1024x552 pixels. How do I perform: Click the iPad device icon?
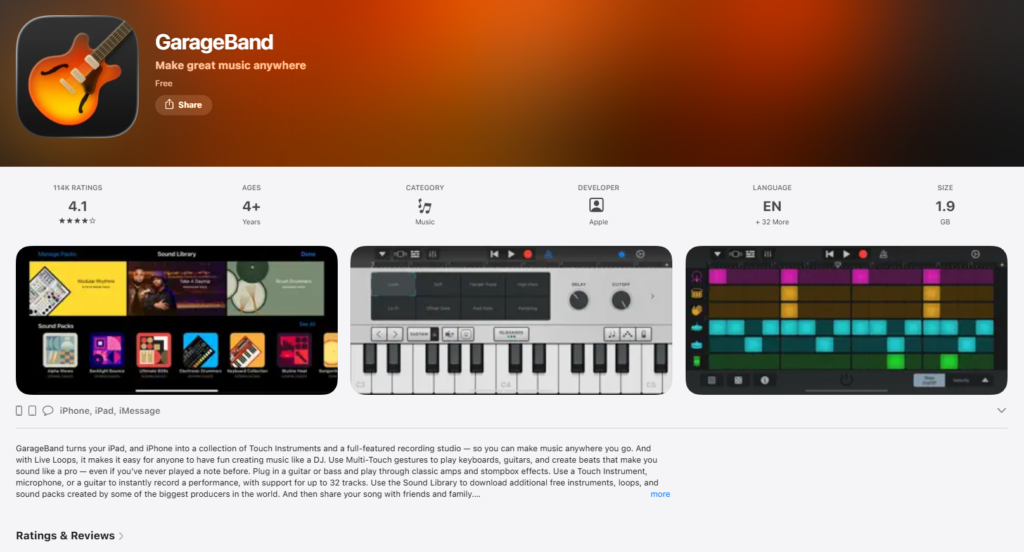tap(32, 411)
